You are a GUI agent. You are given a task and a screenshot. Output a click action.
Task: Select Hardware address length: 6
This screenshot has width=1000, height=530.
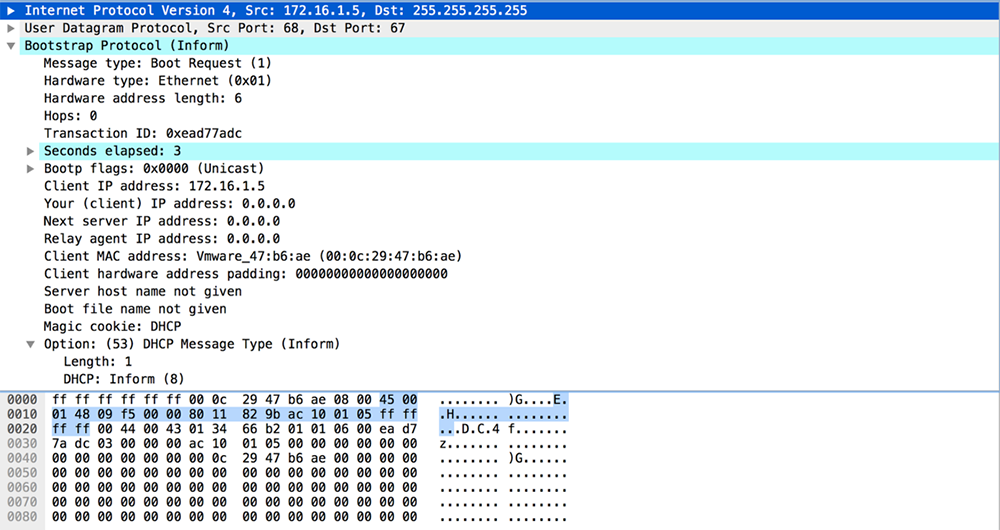coord(143,98)
